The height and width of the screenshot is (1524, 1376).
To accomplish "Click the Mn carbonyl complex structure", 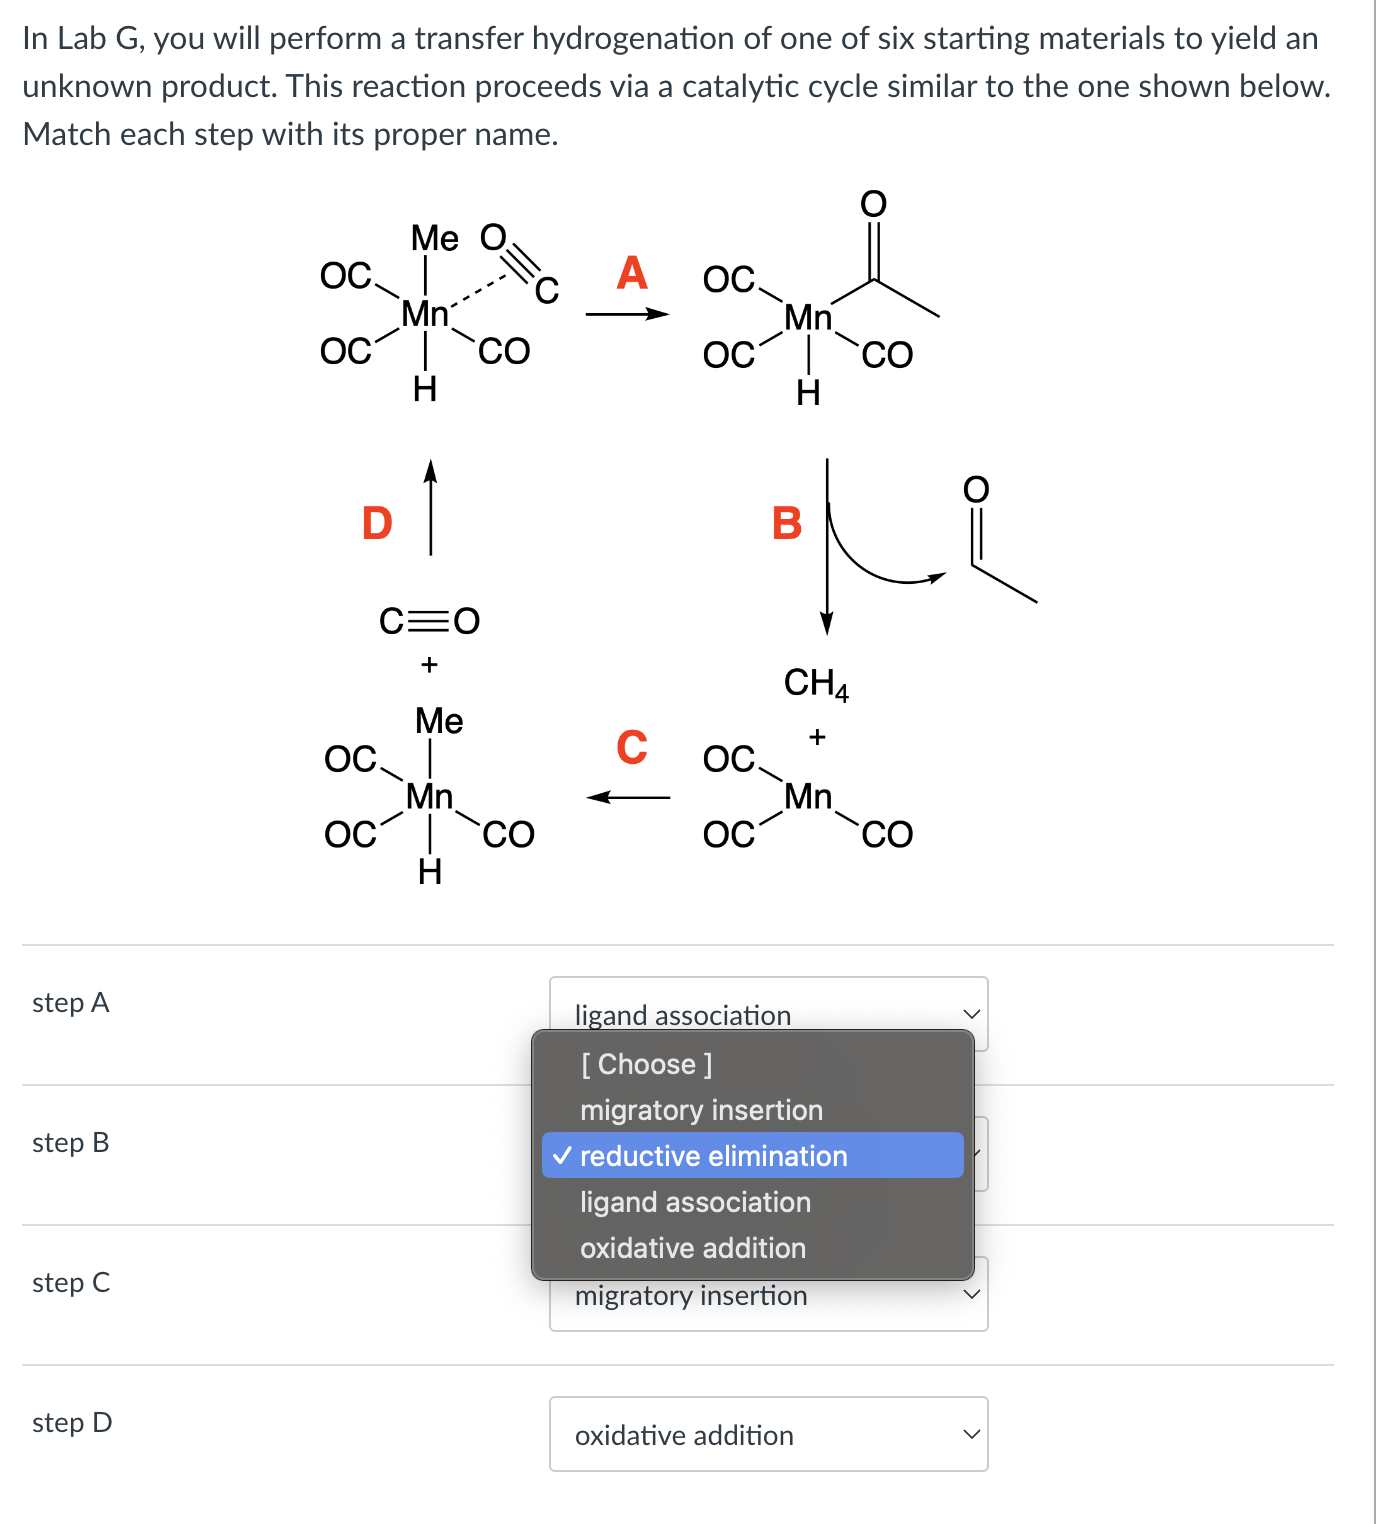I will (x=424, y=314).
